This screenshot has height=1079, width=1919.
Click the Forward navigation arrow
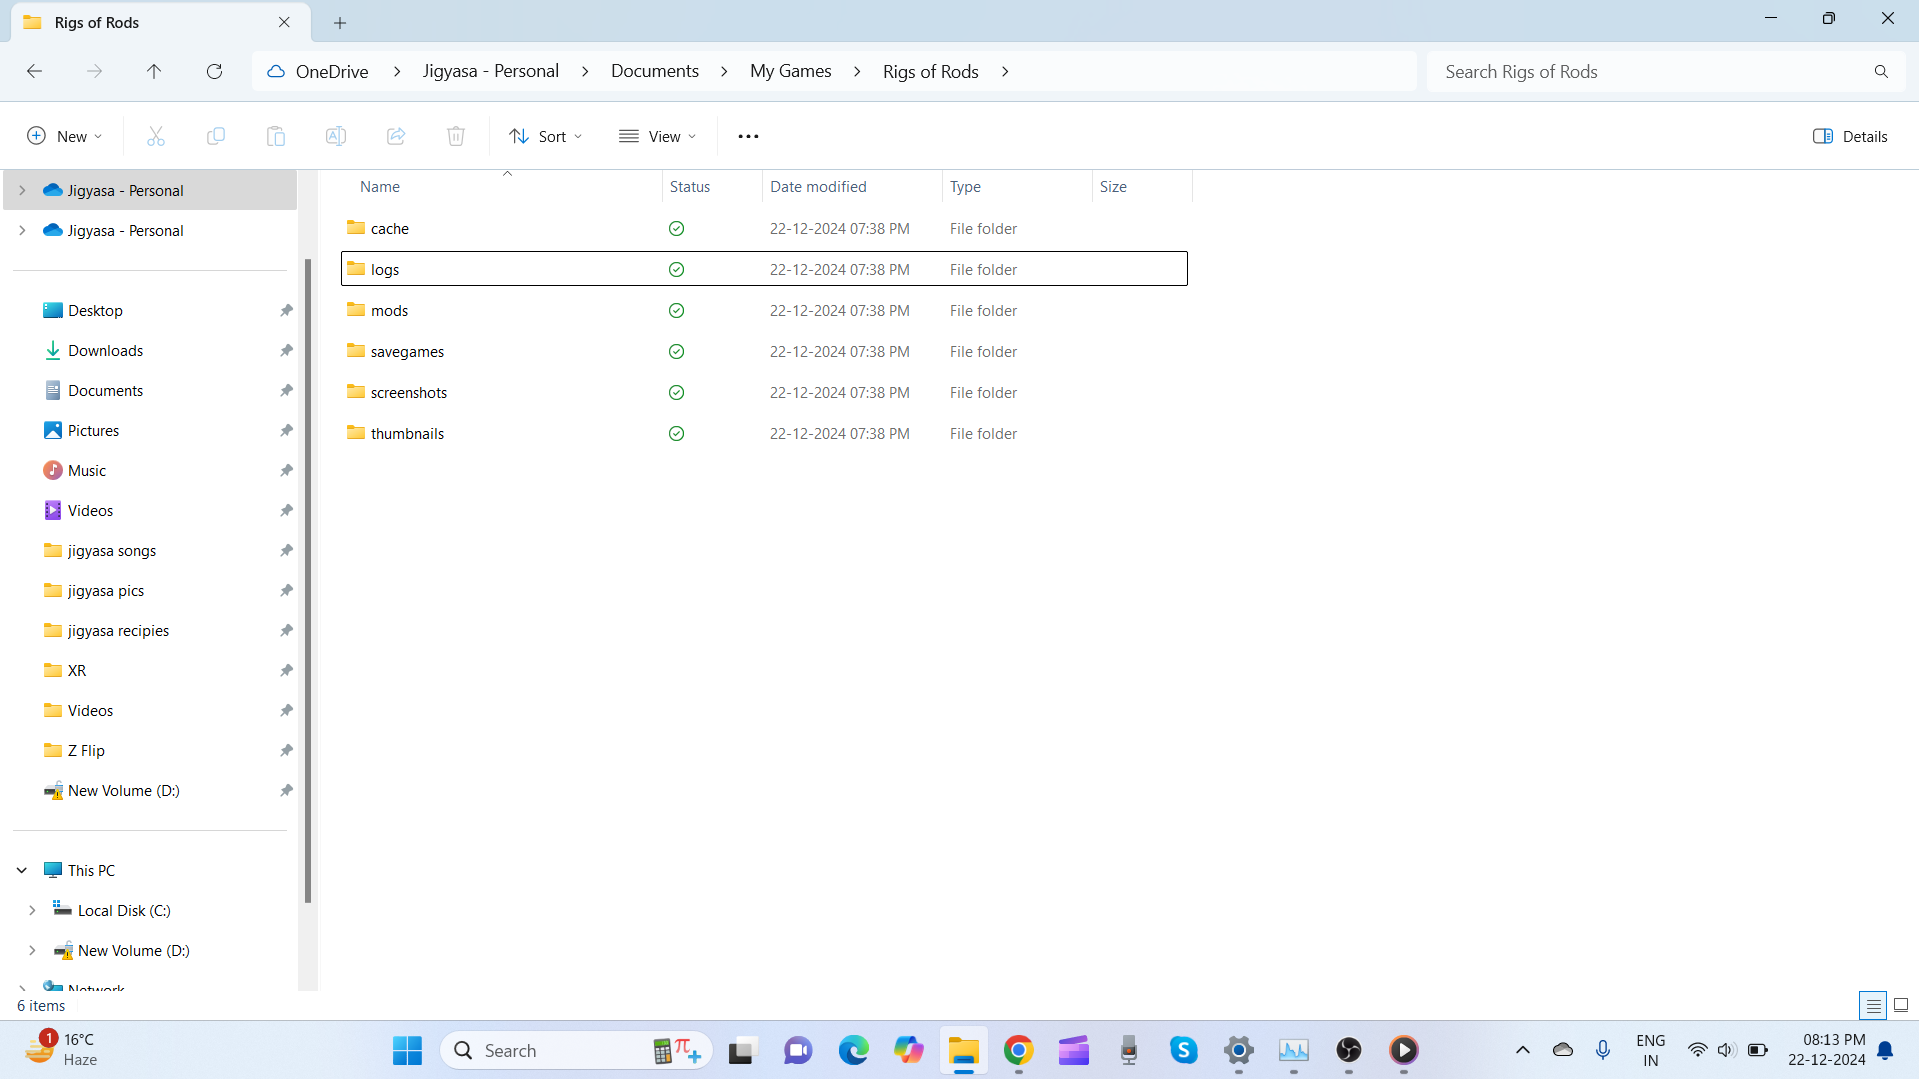(x=94, y=71)
